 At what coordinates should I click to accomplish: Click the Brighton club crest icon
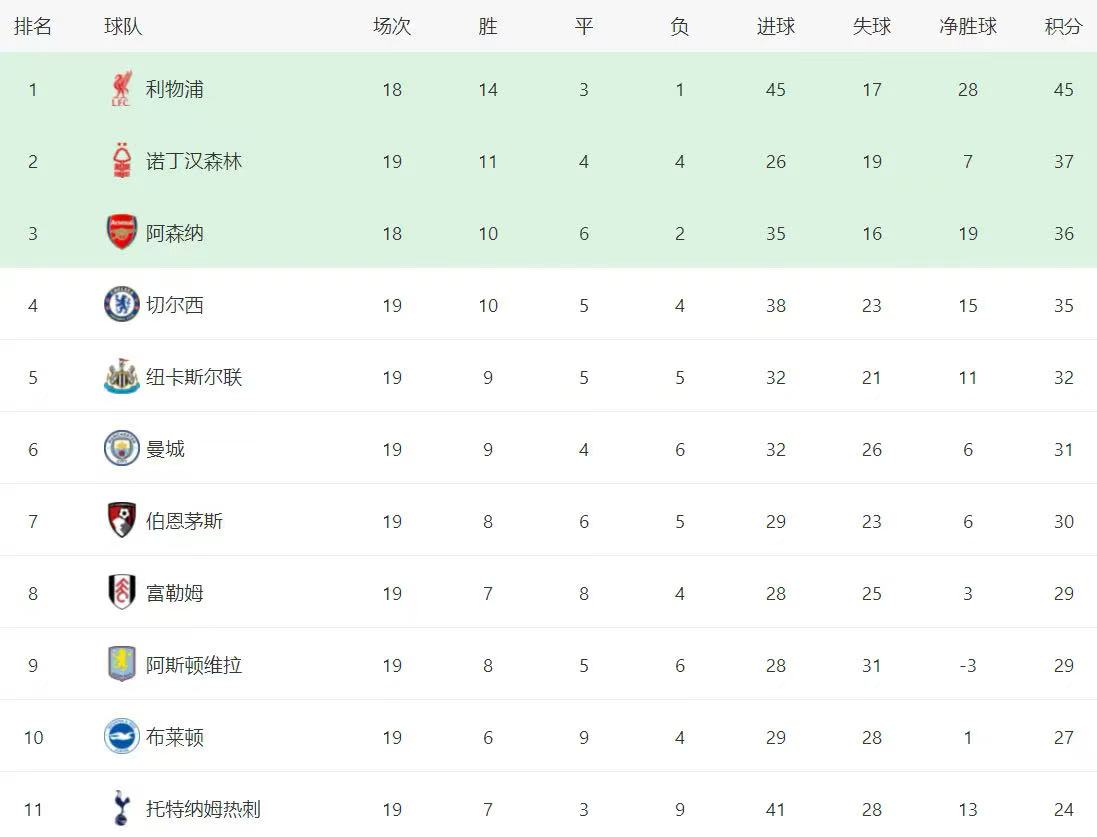pyautogui.click(x=121, y=737)
